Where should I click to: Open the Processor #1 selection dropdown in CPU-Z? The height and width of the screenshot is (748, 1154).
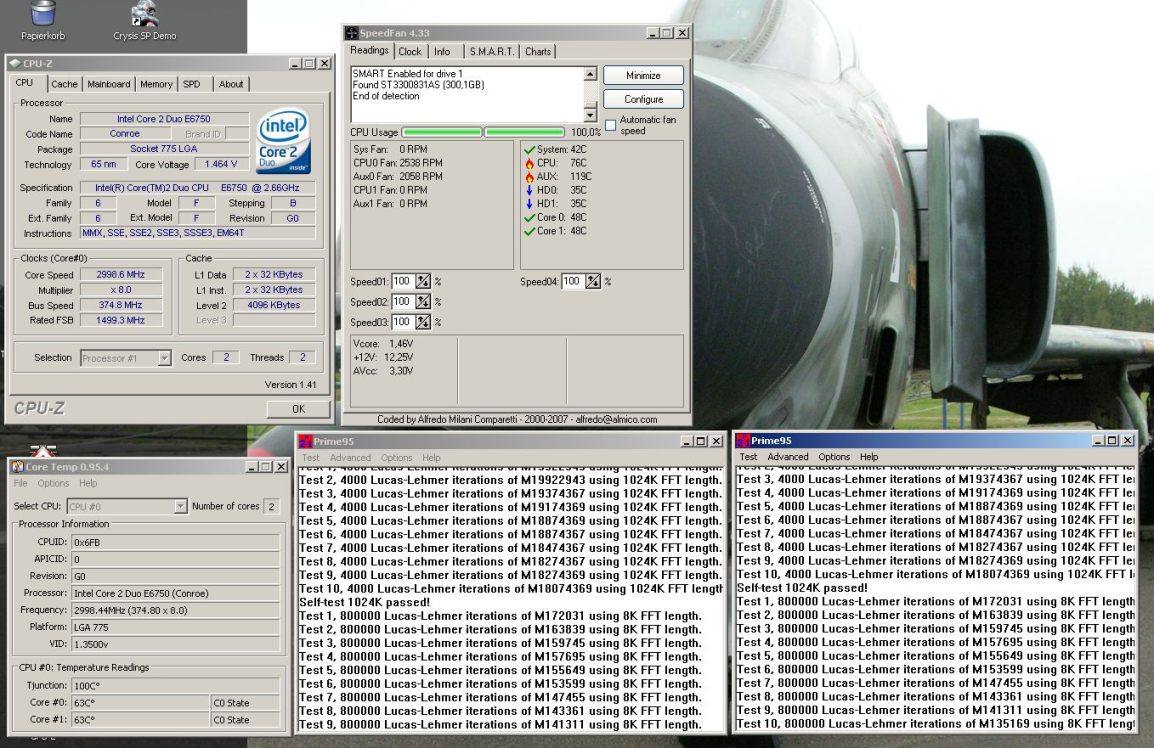click(x=164, y=358)
